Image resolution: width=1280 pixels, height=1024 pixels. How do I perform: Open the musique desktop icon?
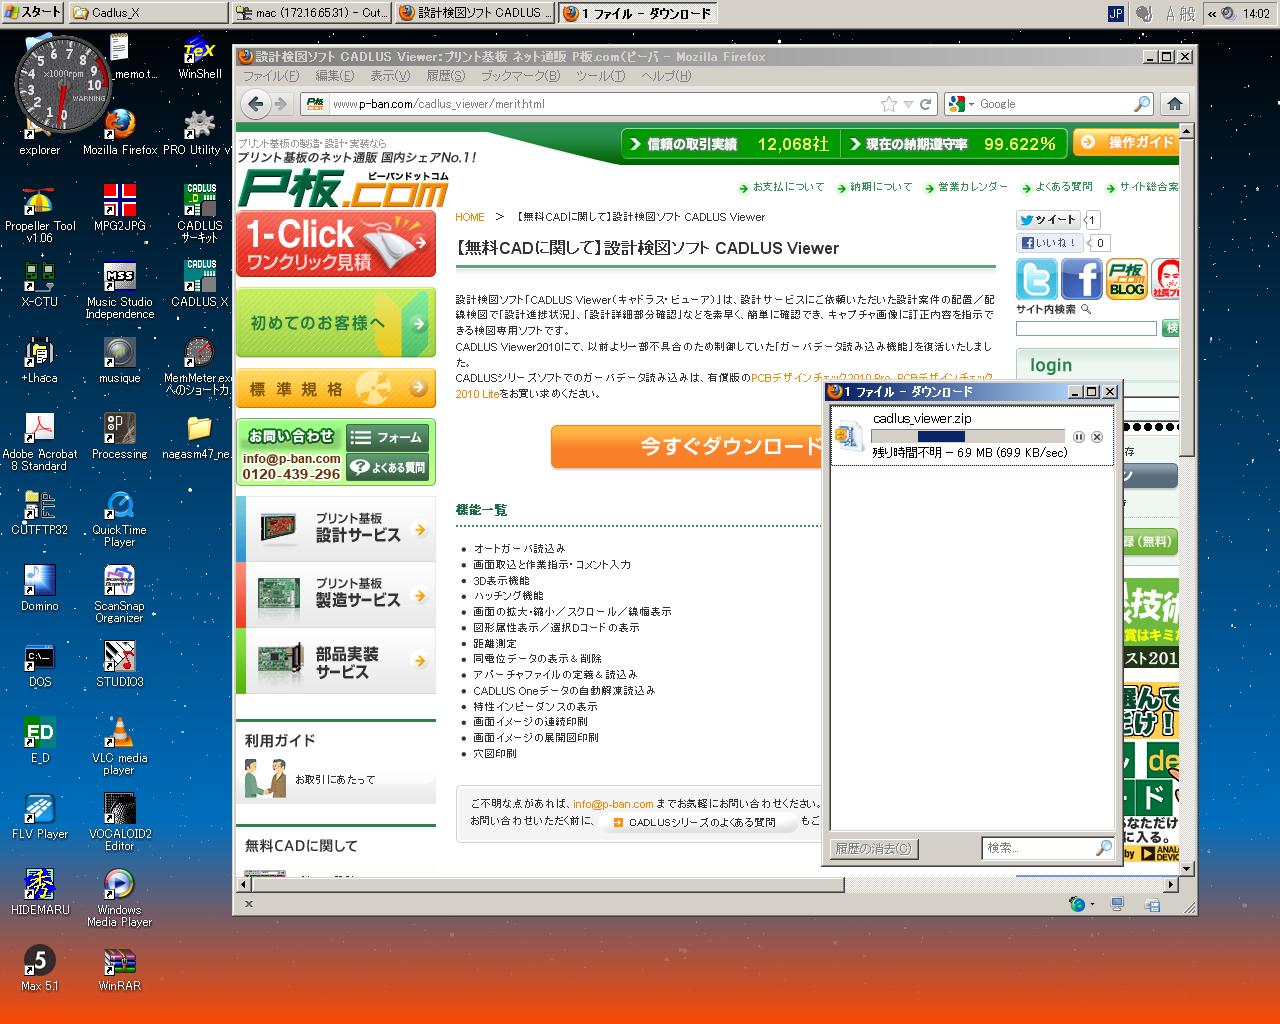(120, 360)
